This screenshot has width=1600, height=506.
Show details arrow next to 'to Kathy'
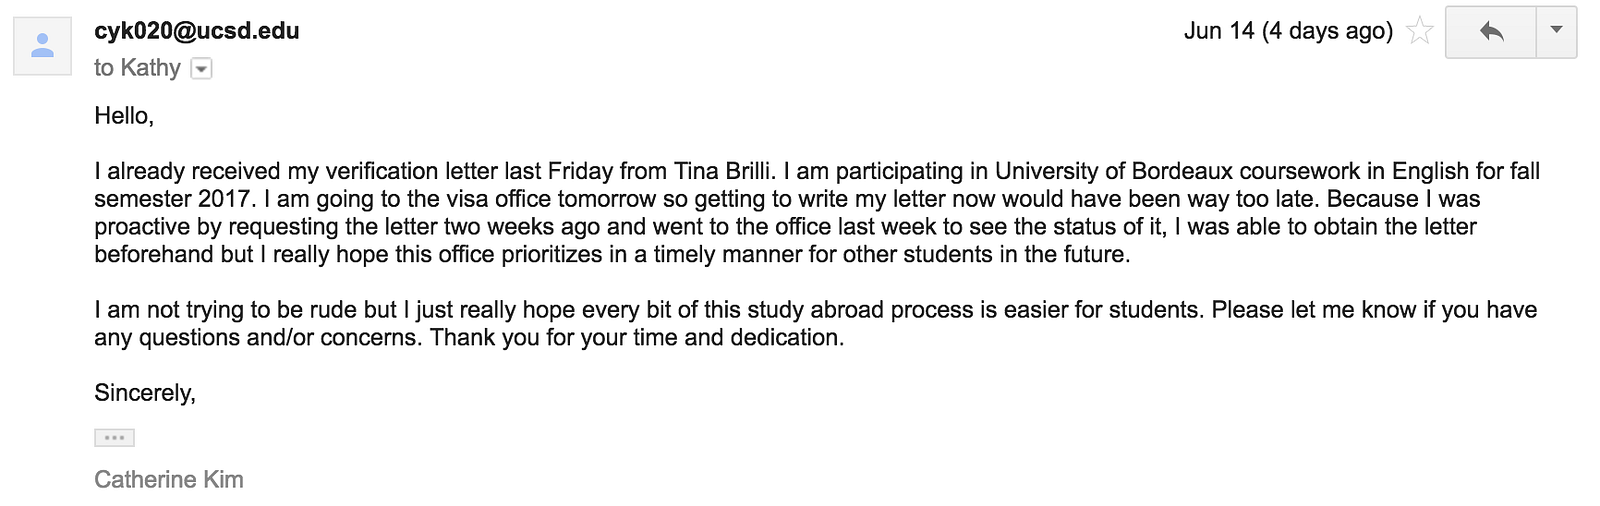(x=201, y=69)
